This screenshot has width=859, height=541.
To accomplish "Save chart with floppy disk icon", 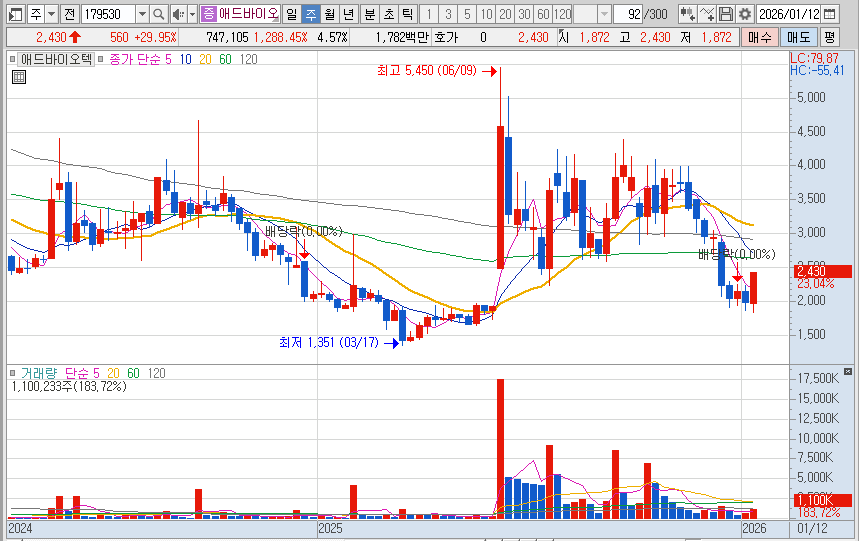I will pos(726,14).
